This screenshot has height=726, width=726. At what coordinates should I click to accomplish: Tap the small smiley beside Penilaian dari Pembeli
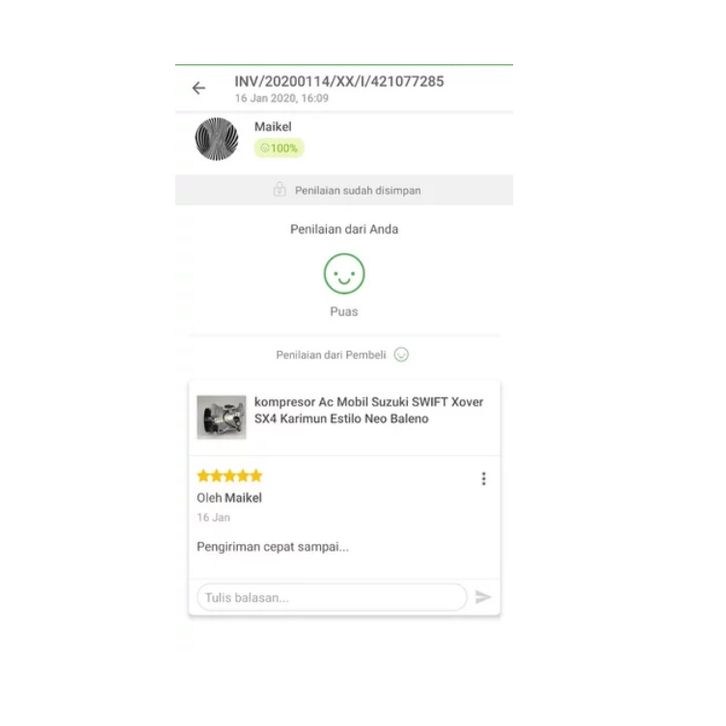pyautogui.click(x=401, y=355)
